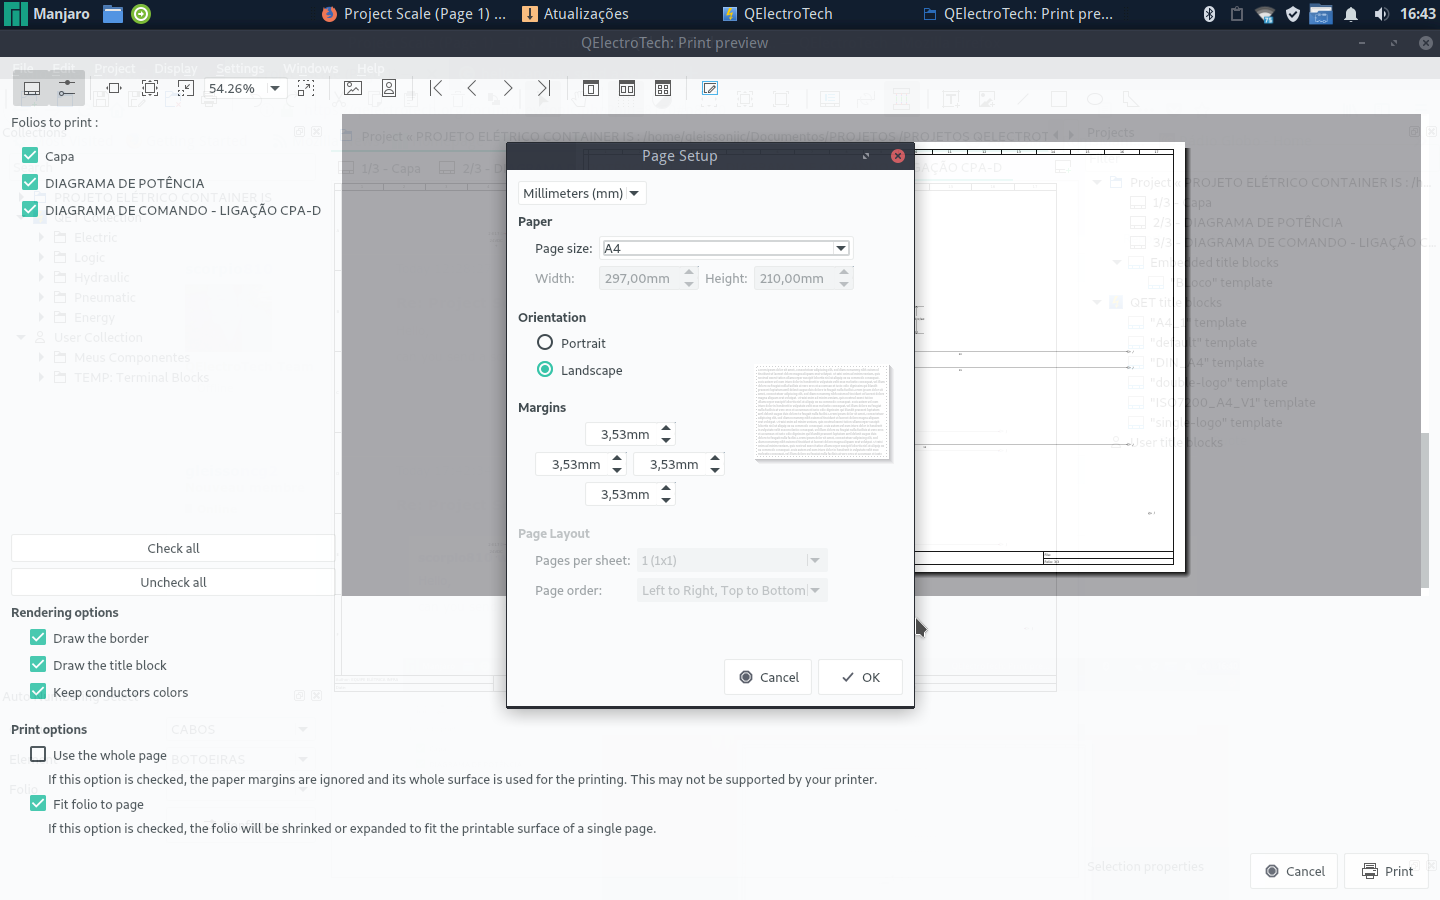Show overview of all pages icon

pos(663,88)
